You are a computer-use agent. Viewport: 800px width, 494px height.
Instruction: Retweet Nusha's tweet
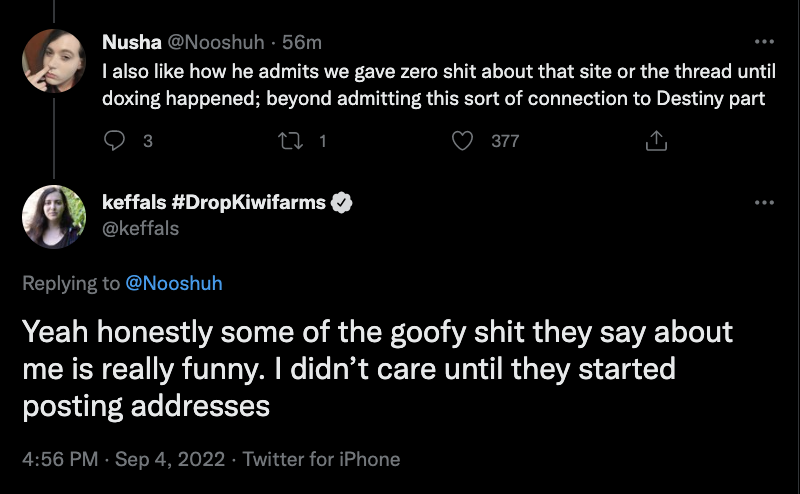[x=290, y=141]
